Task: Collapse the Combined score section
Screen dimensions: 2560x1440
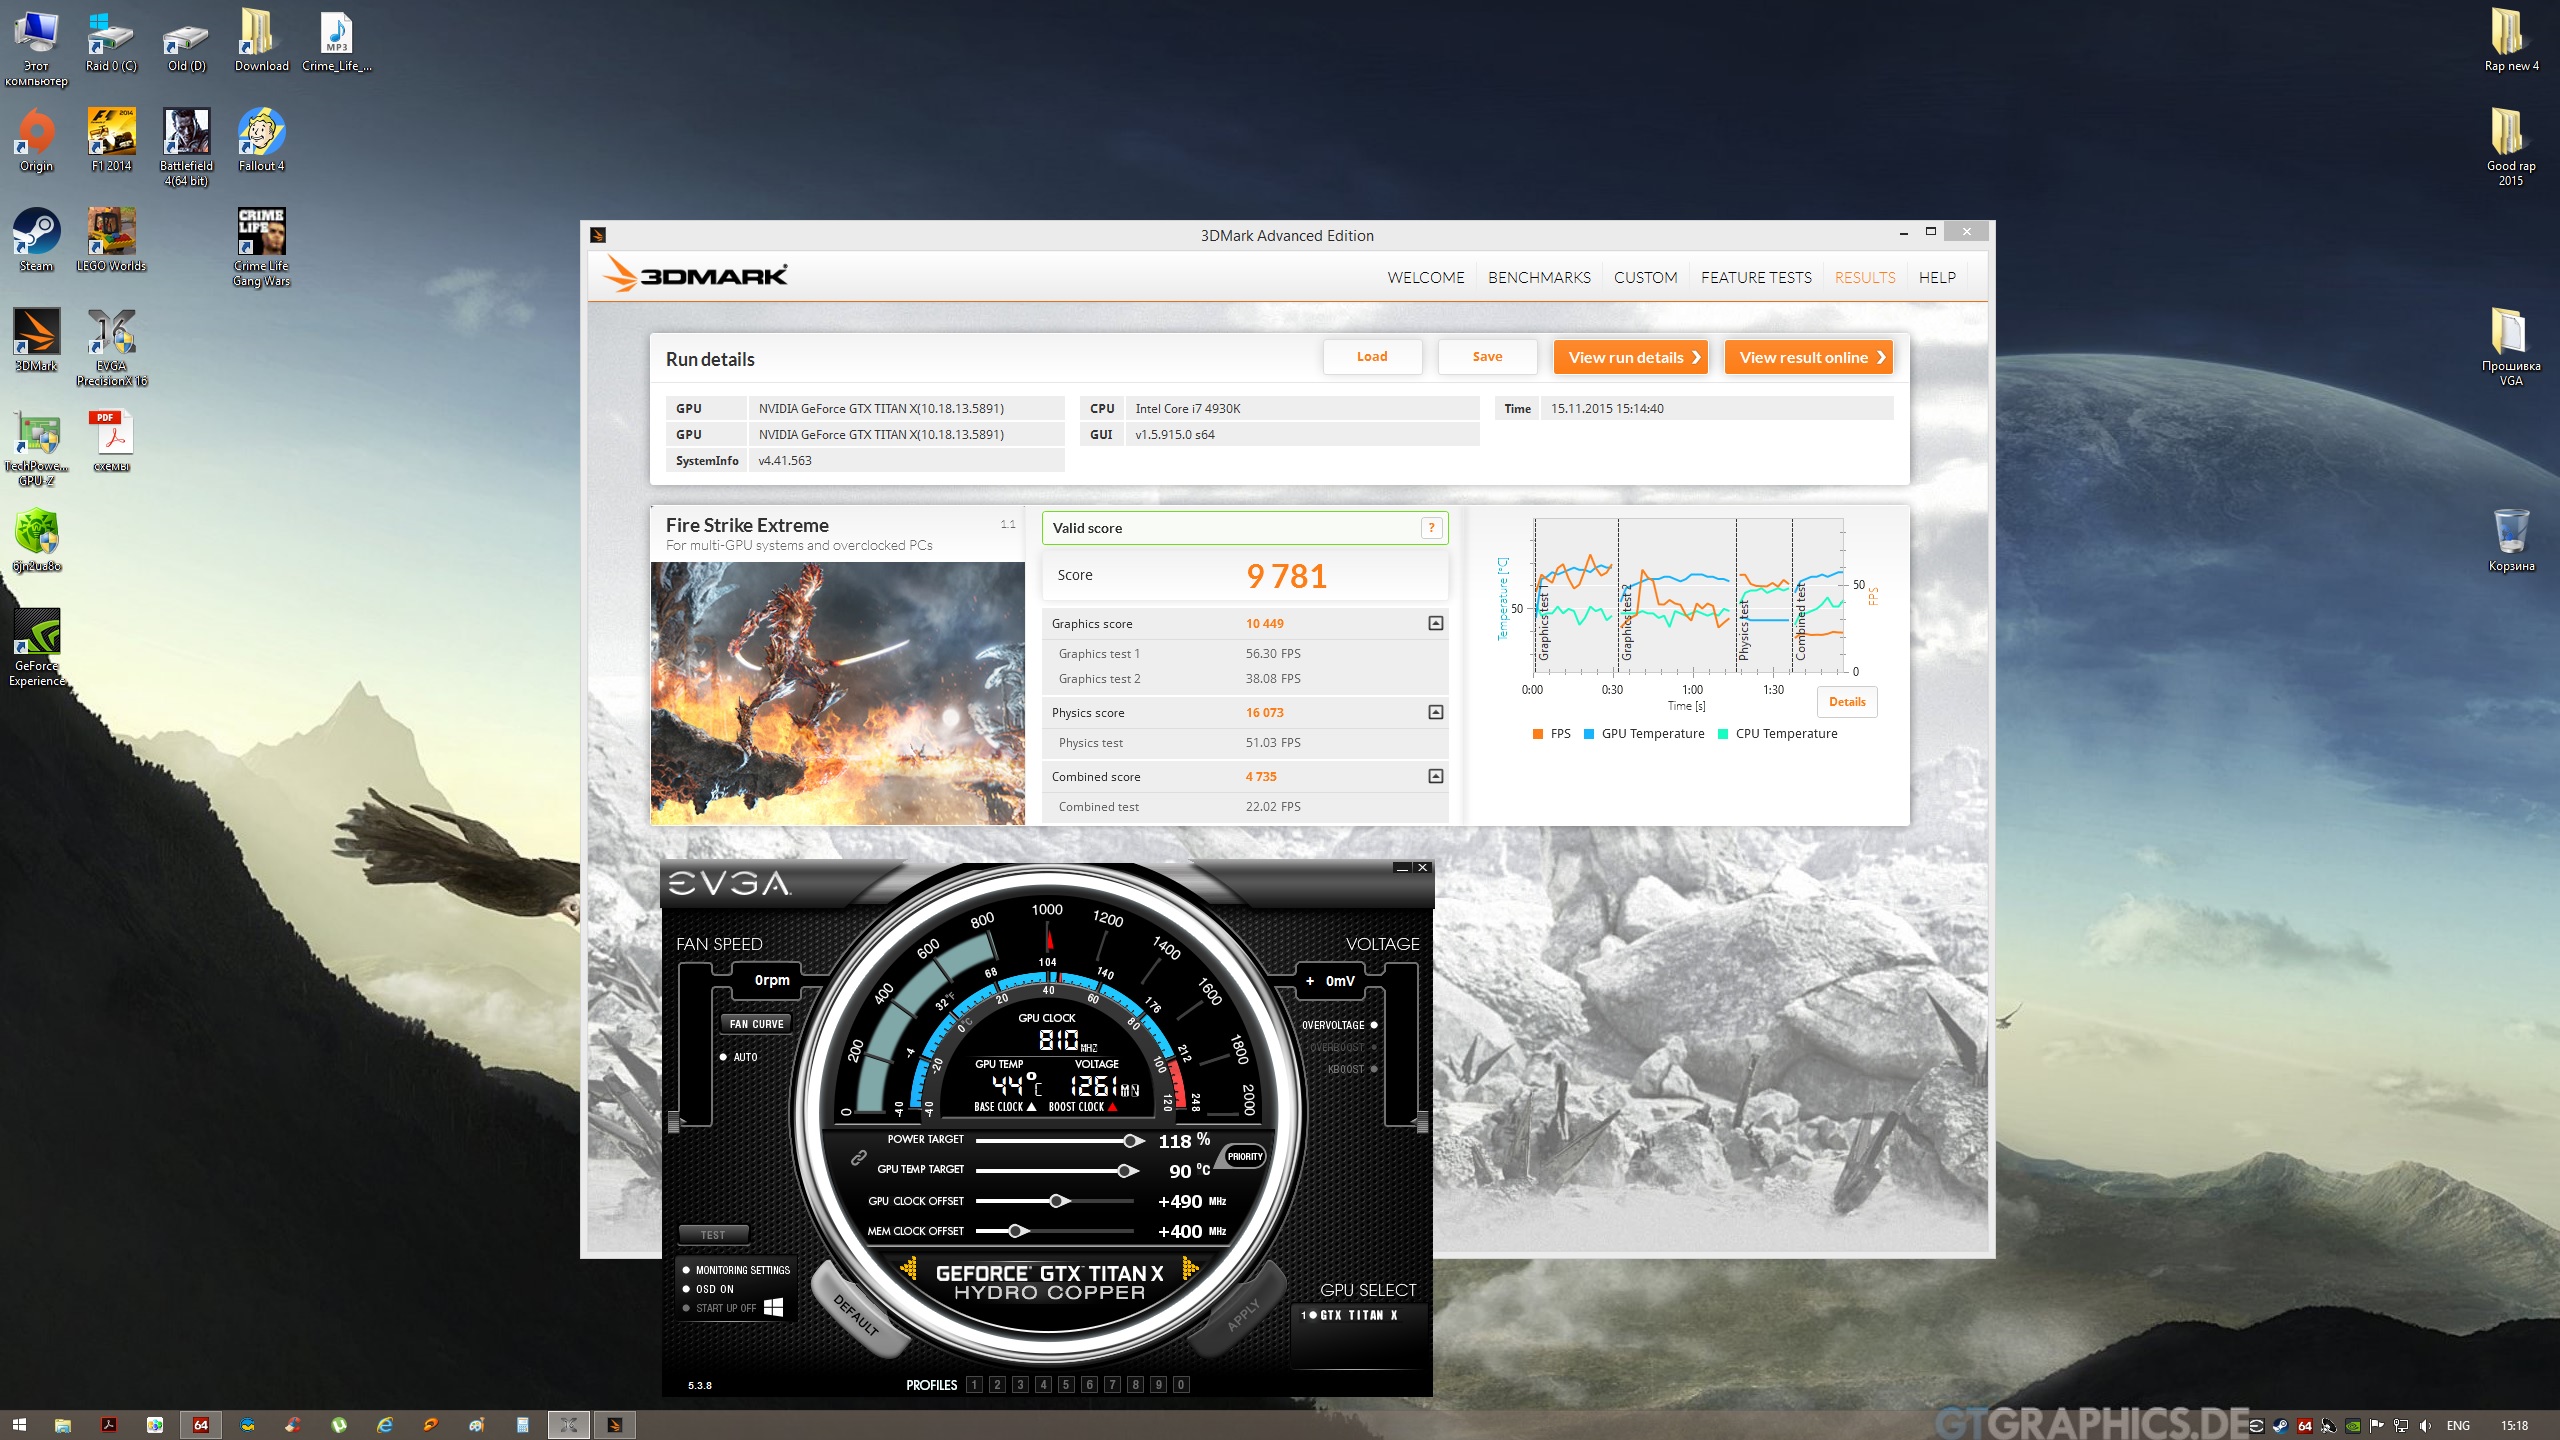Action: [1435, 776]
